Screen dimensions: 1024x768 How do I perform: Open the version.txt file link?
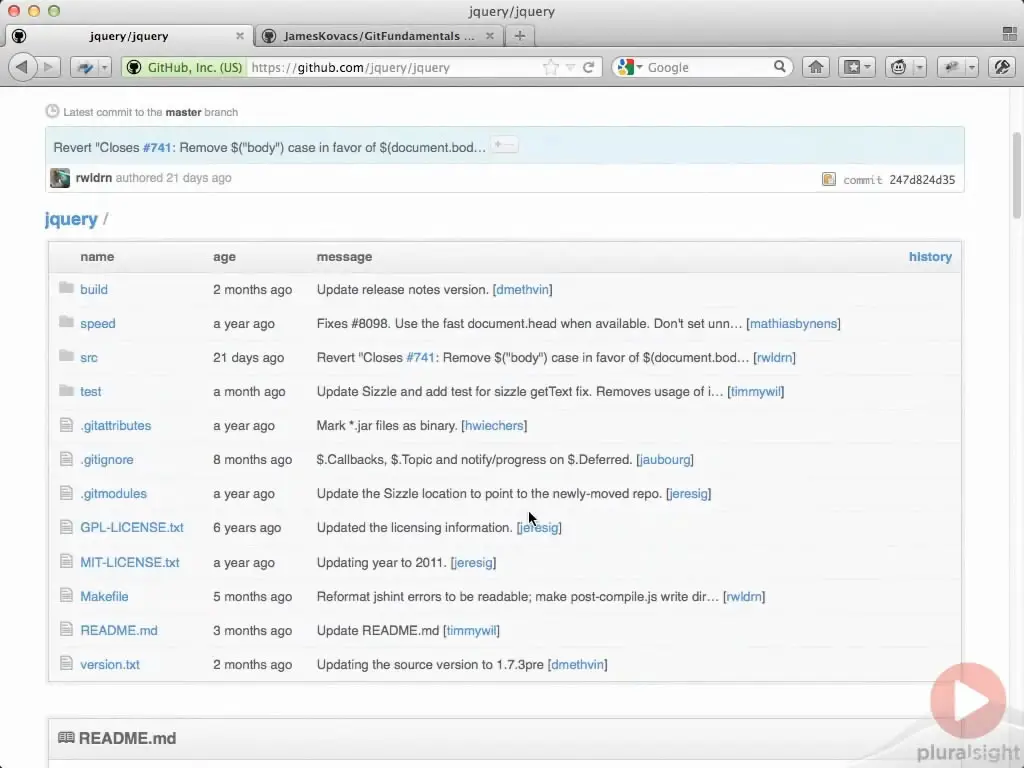point(110,664)
